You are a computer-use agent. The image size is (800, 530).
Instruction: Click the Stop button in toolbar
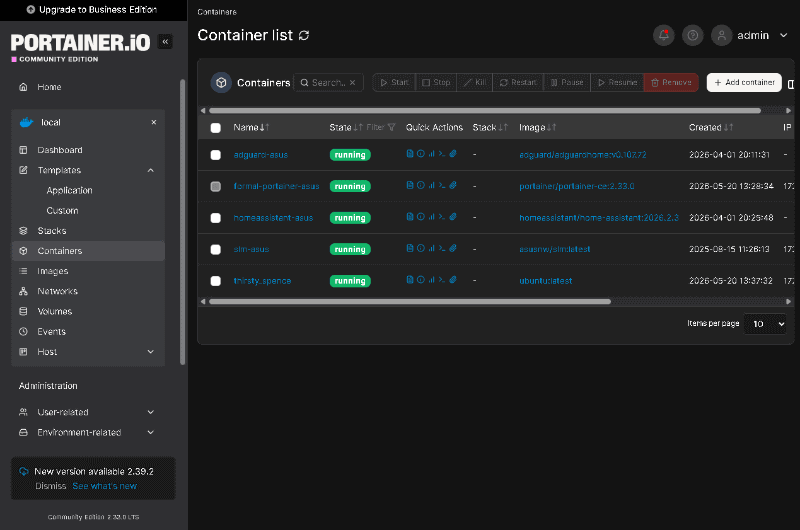point(436,82)
